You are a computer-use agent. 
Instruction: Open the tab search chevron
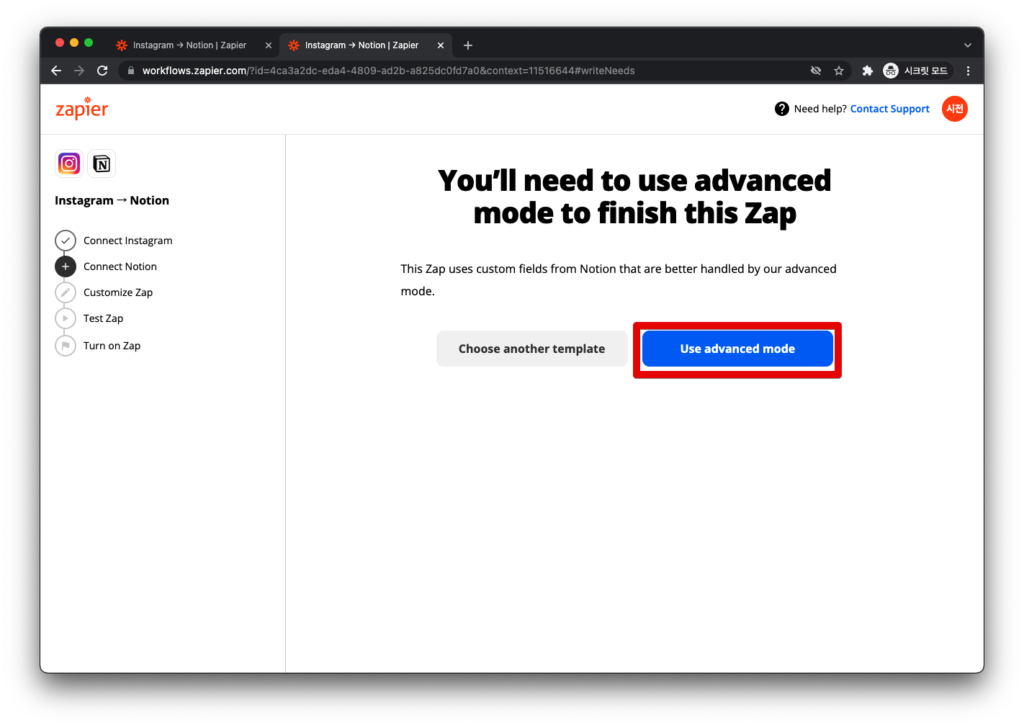pyautogui.click(x=968, y=45)
